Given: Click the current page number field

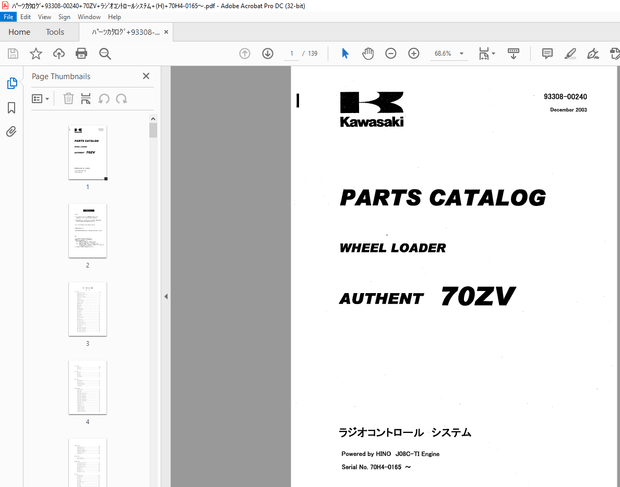Looking at the screenshot, I should point(292,53).
